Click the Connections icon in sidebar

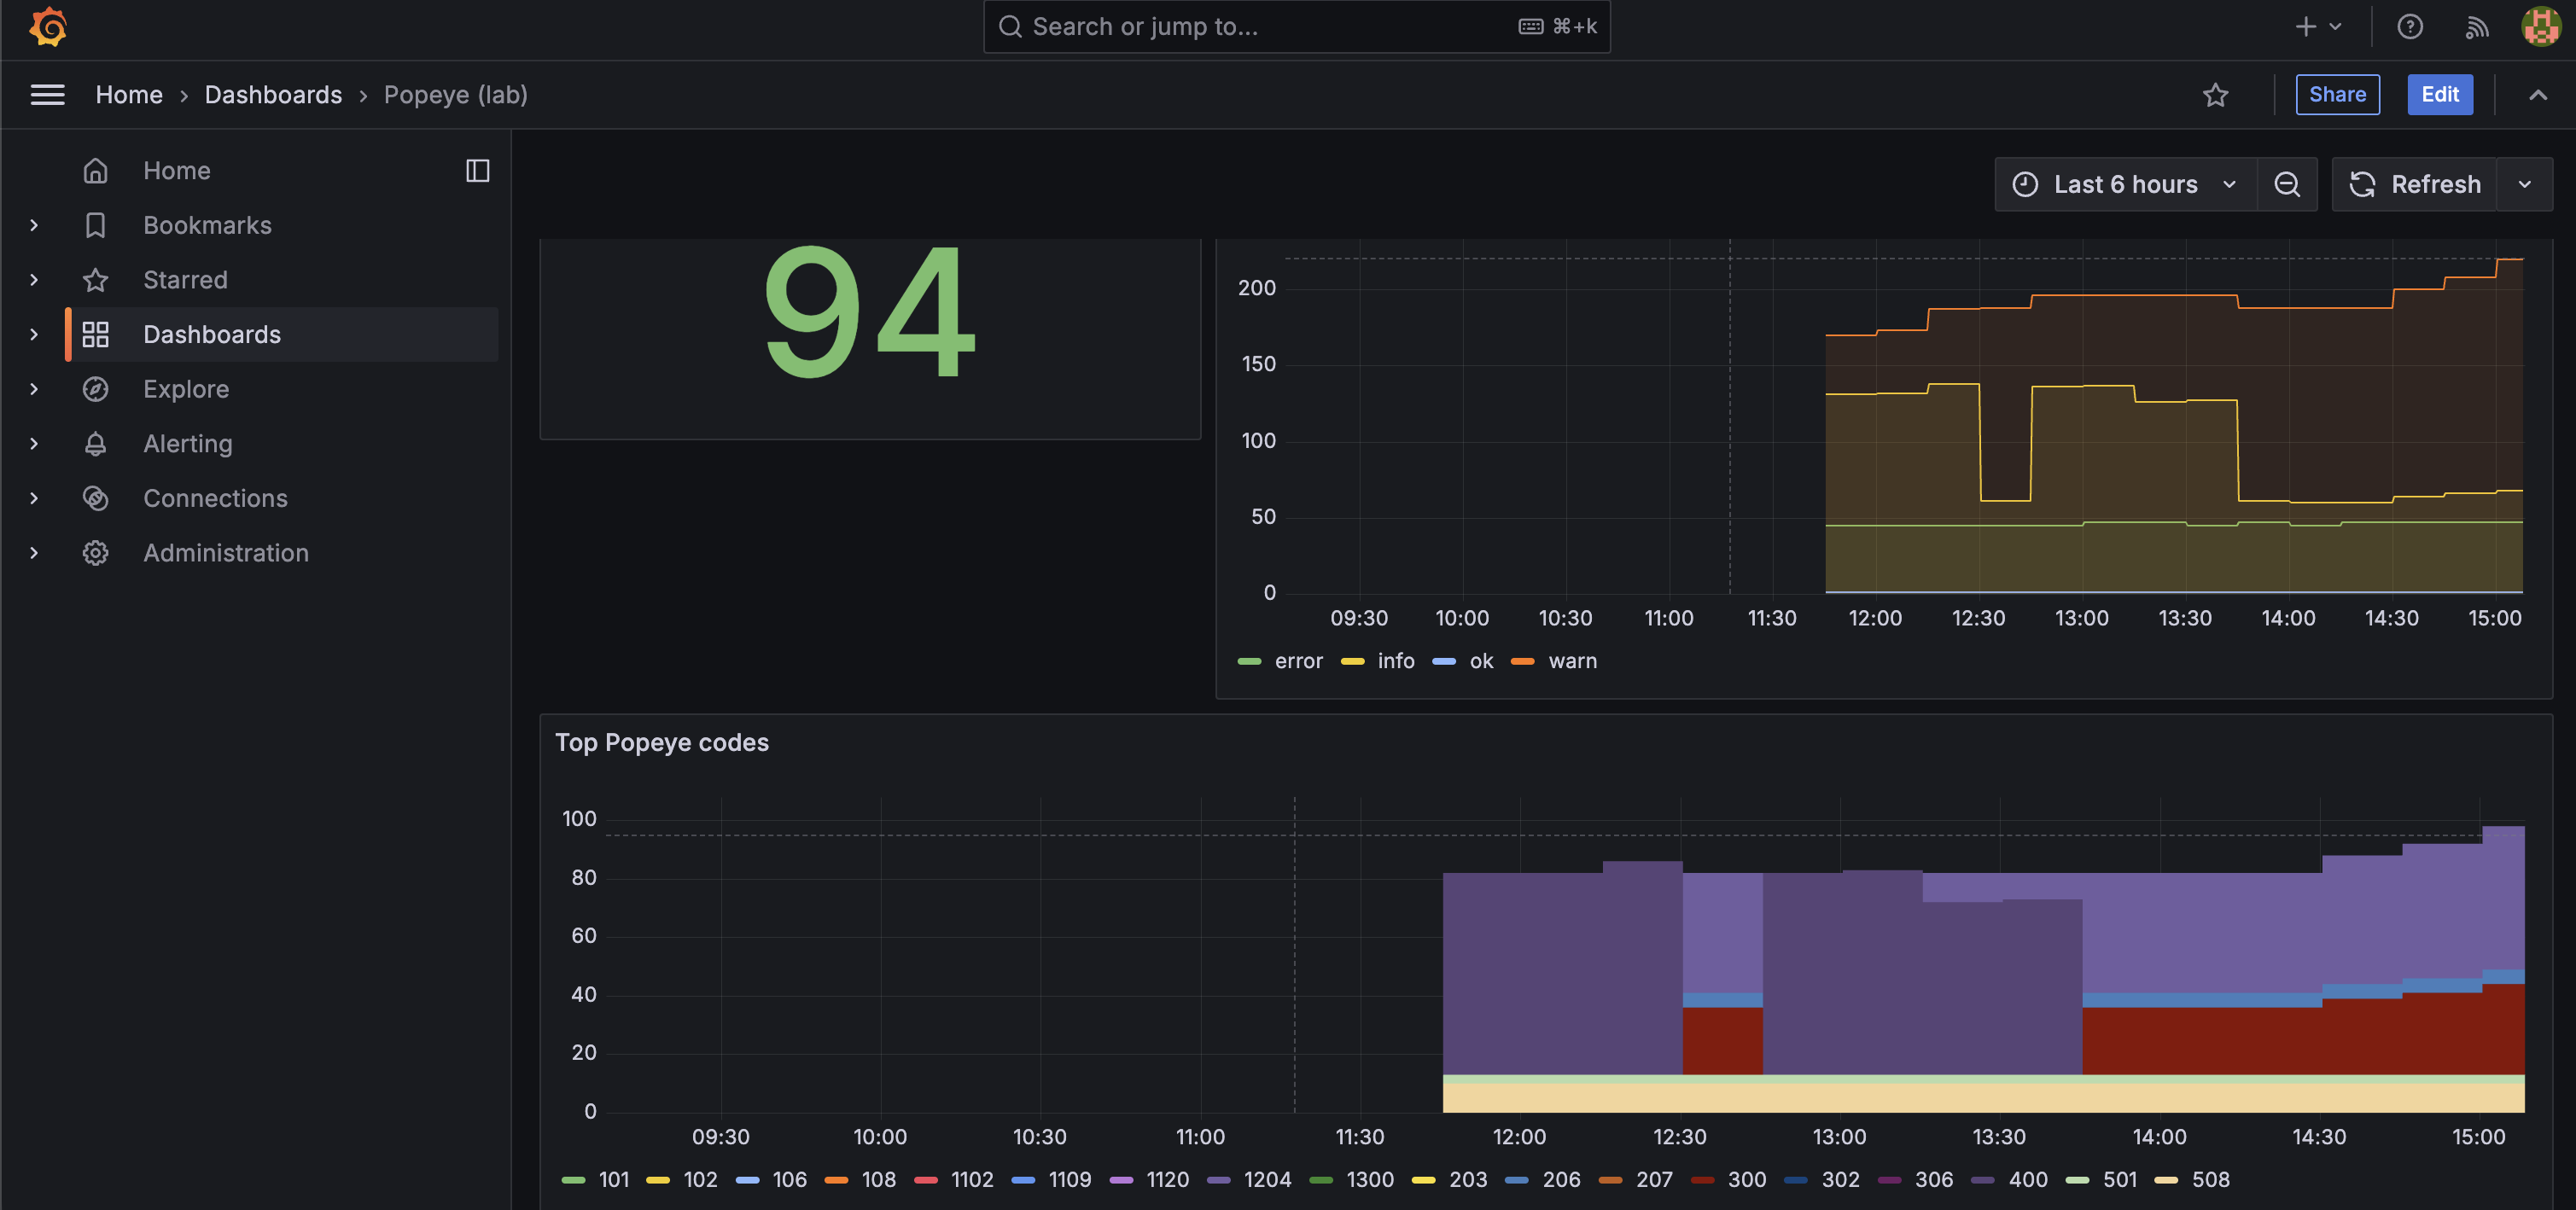click(x=95, y=498)
